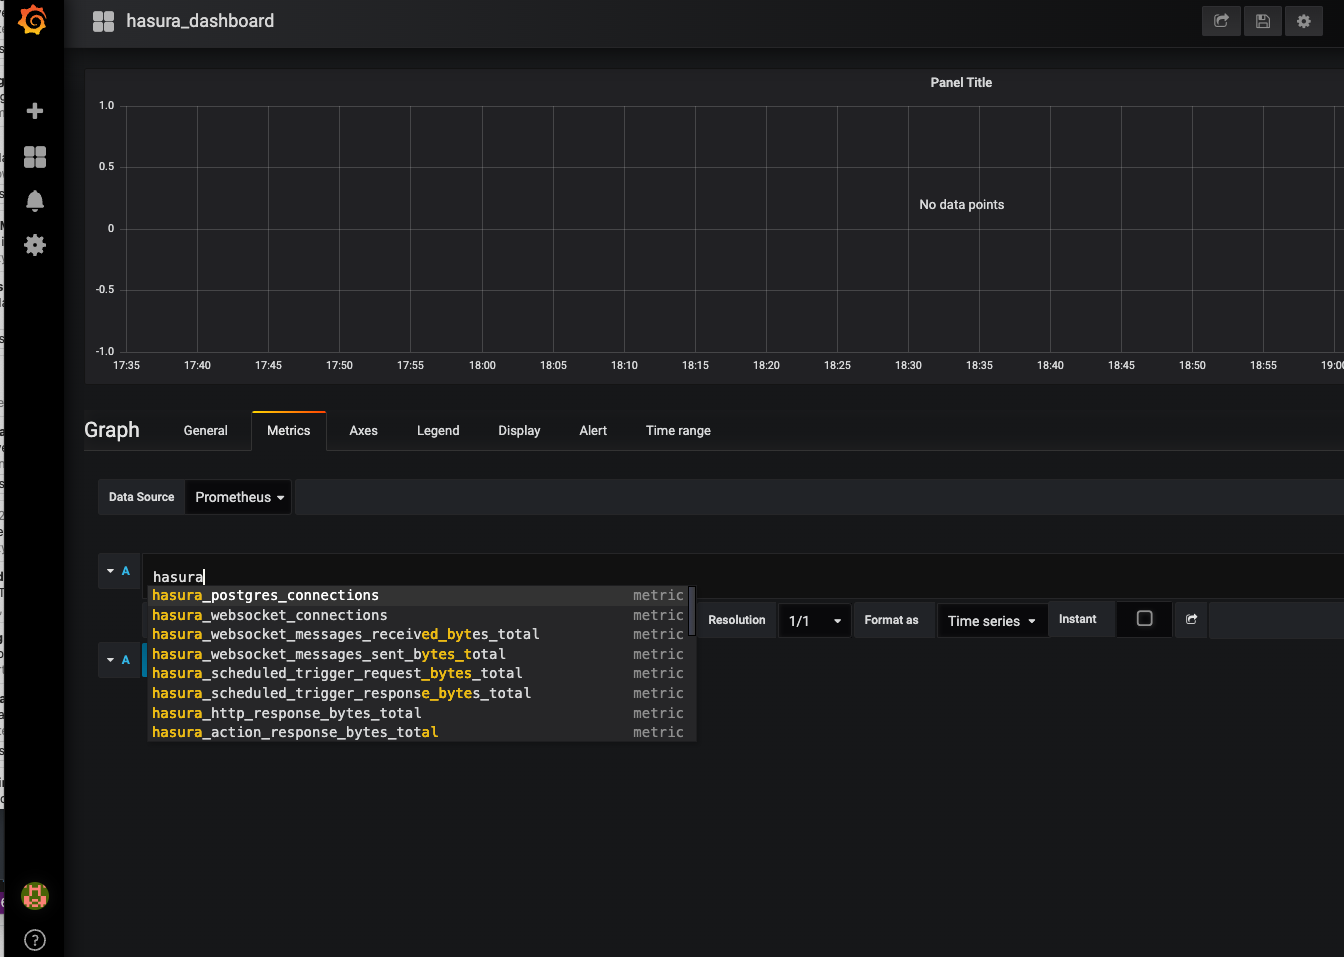1344x957 pixels.
Task: Open help via the question mark icon
Action: pos(34,939)
